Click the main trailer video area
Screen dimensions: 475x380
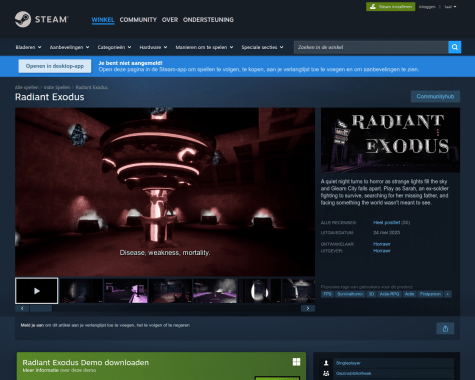point(165,192)
